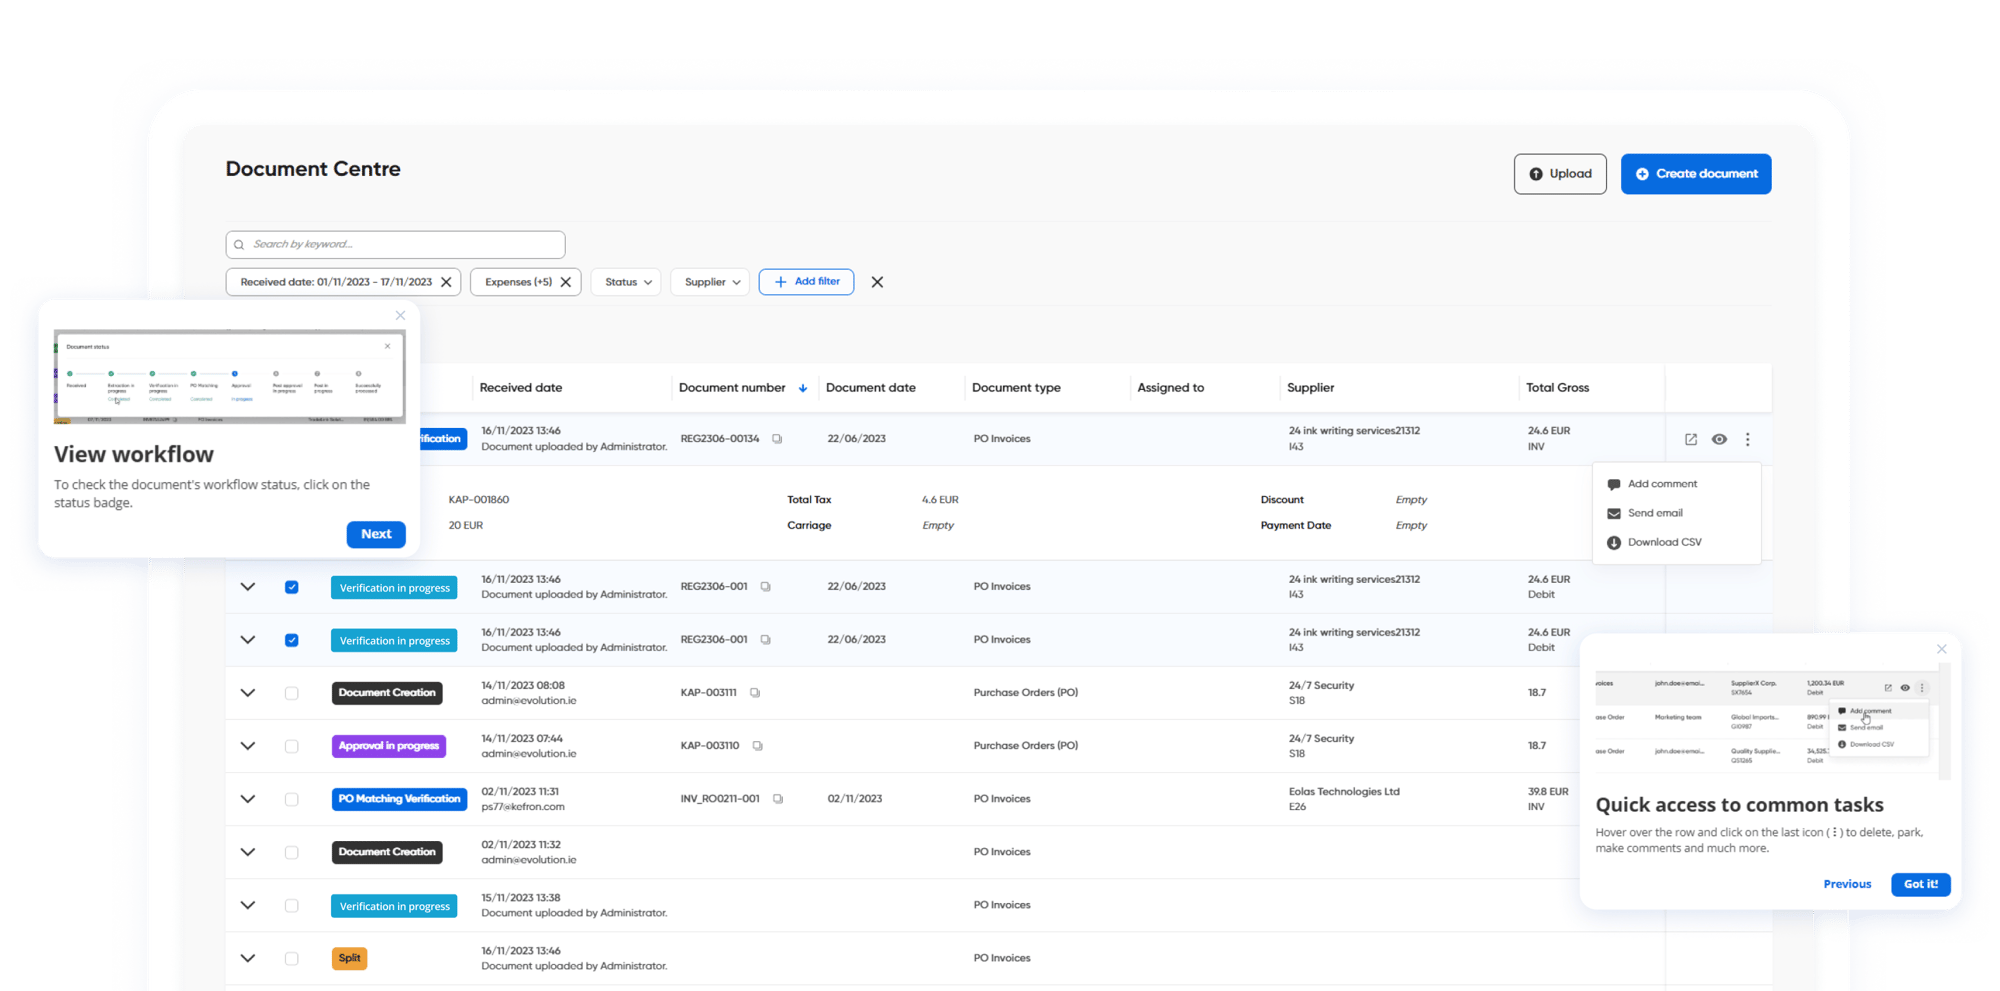
Task: Click the Document type column header
Action: tap(1016, 388)
